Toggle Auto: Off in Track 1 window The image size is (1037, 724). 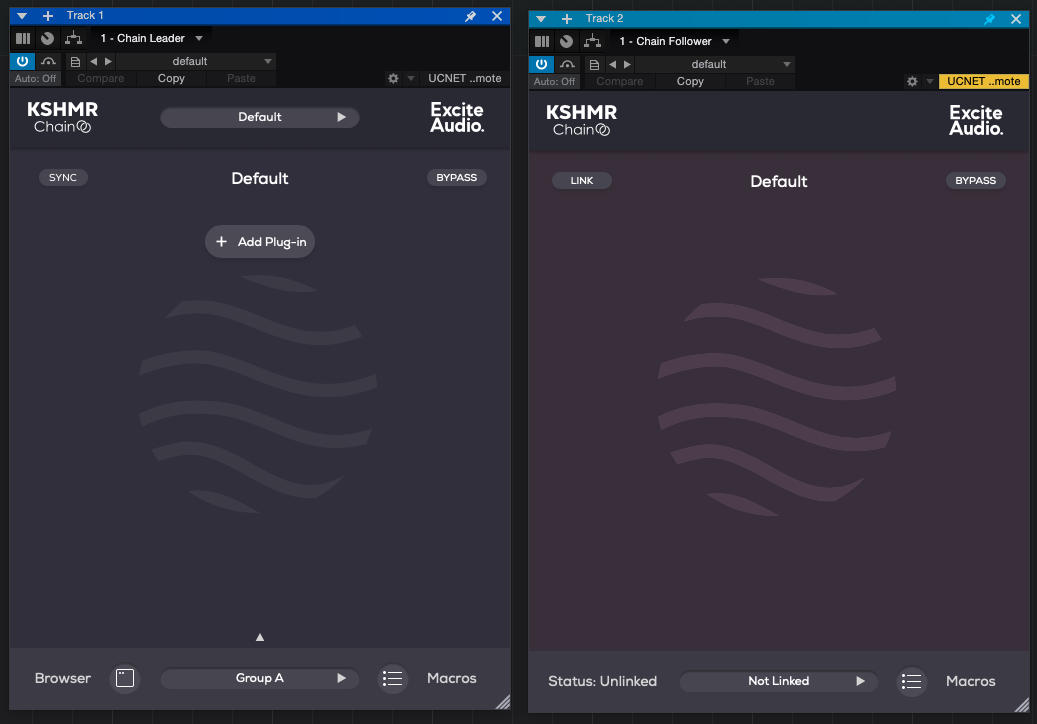point(35,78)
